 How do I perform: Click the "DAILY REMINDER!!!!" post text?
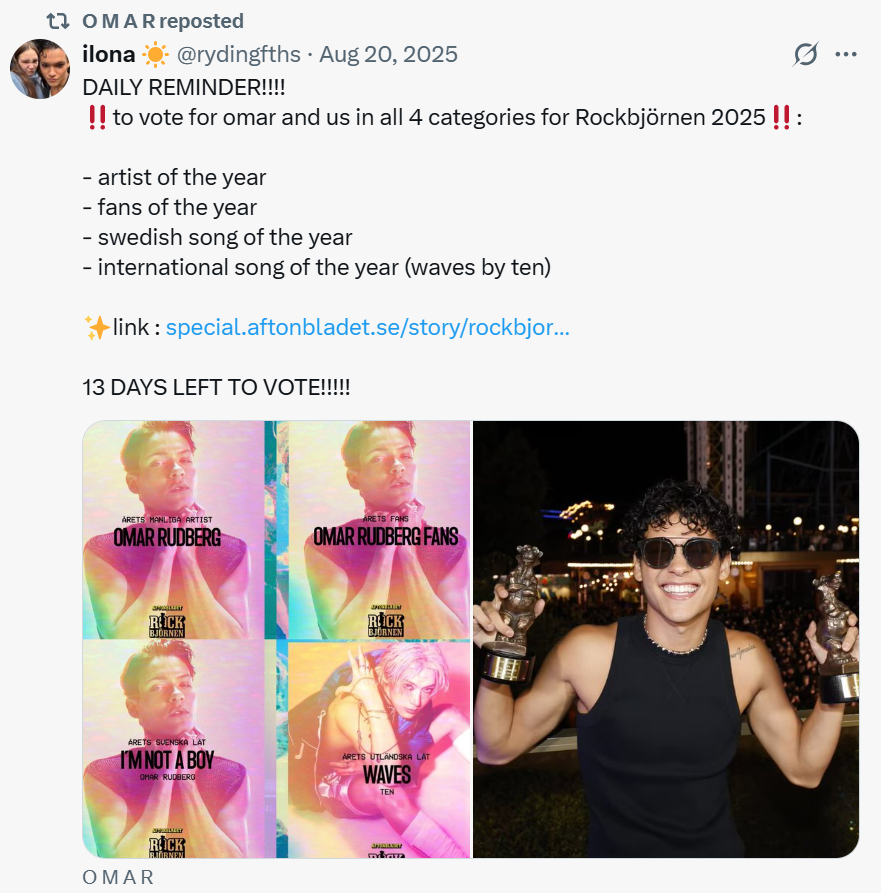point(183,87)
